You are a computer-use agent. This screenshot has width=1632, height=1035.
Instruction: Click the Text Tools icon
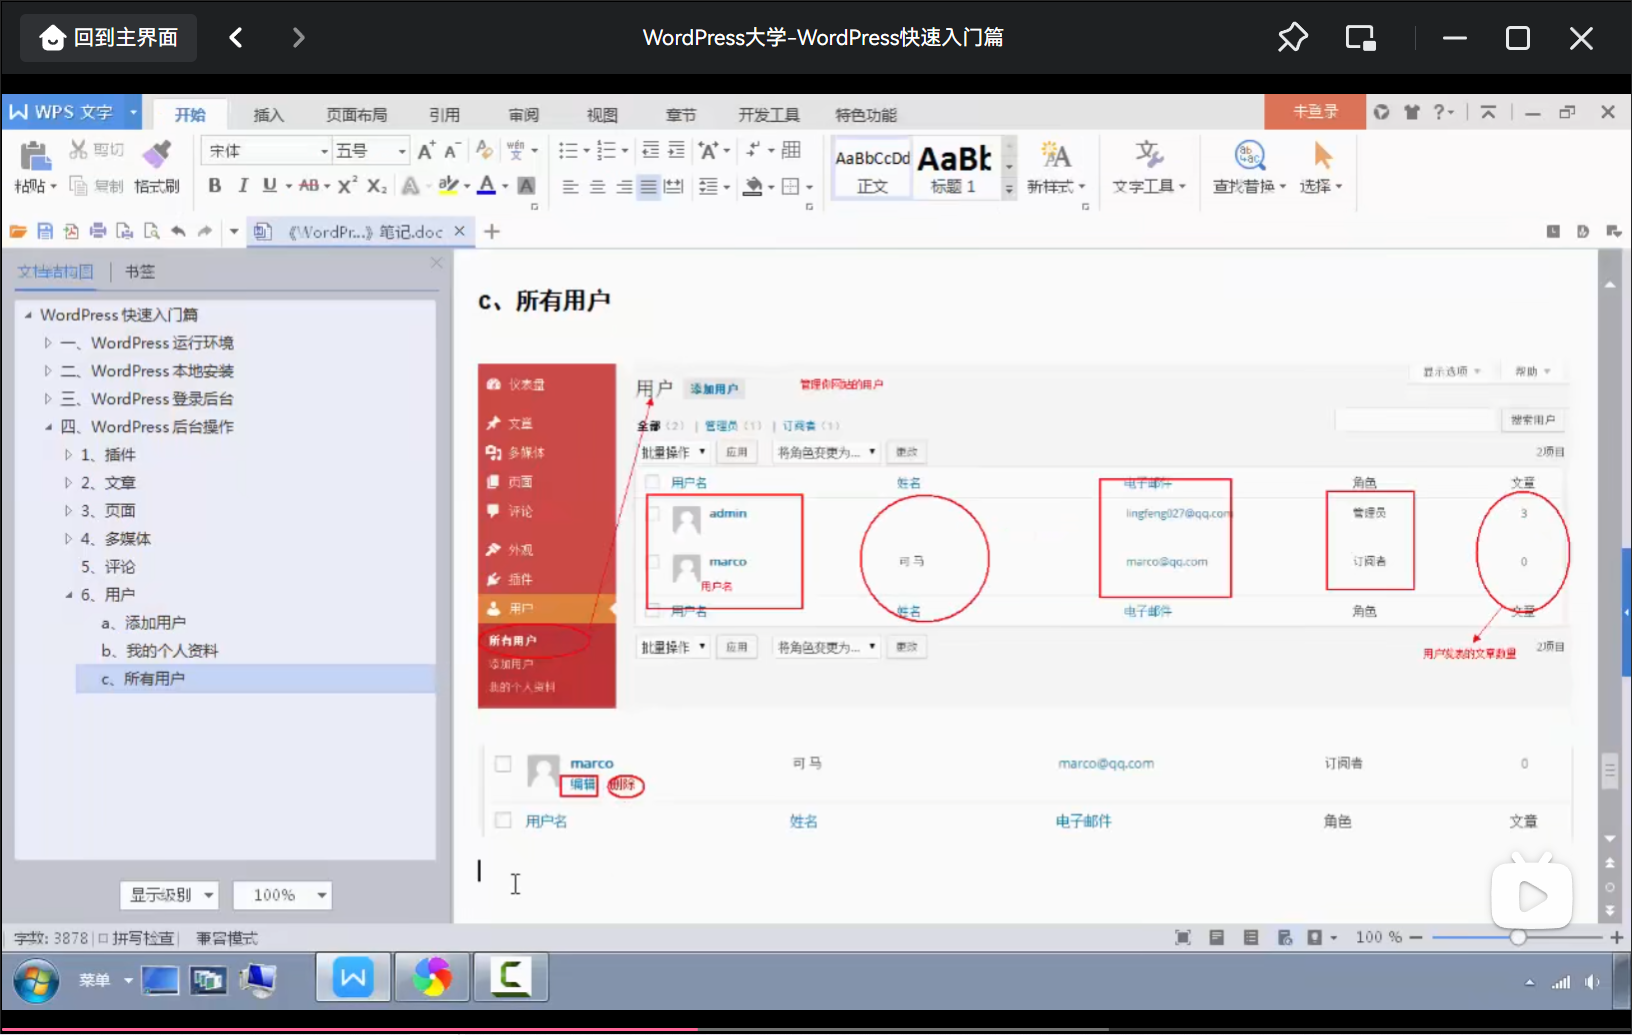click(1148, 155)
